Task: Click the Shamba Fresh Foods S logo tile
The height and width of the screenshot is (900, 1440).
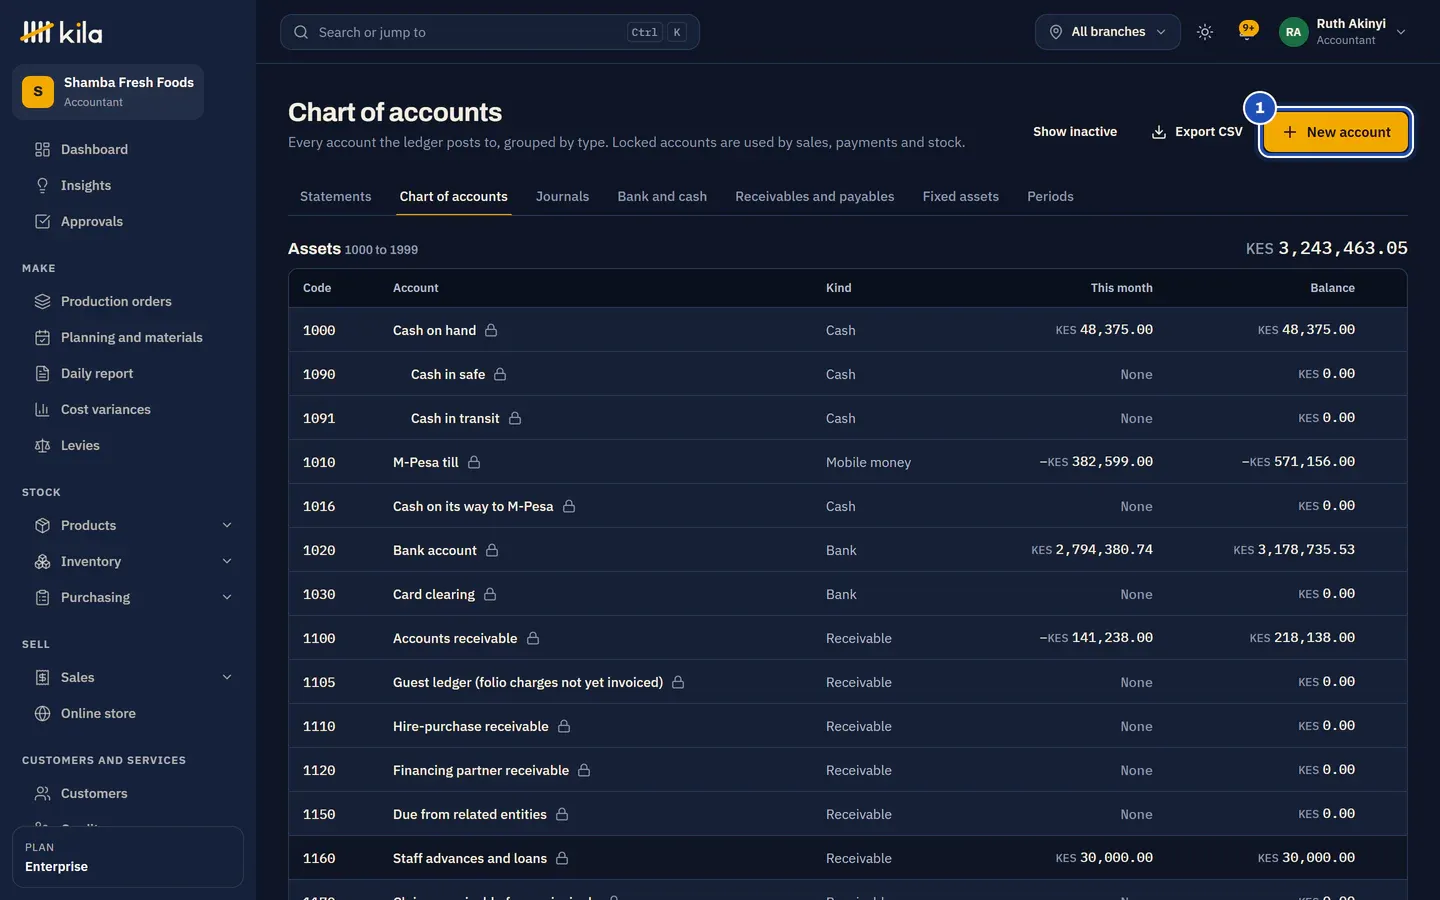Action: point(38,92)
